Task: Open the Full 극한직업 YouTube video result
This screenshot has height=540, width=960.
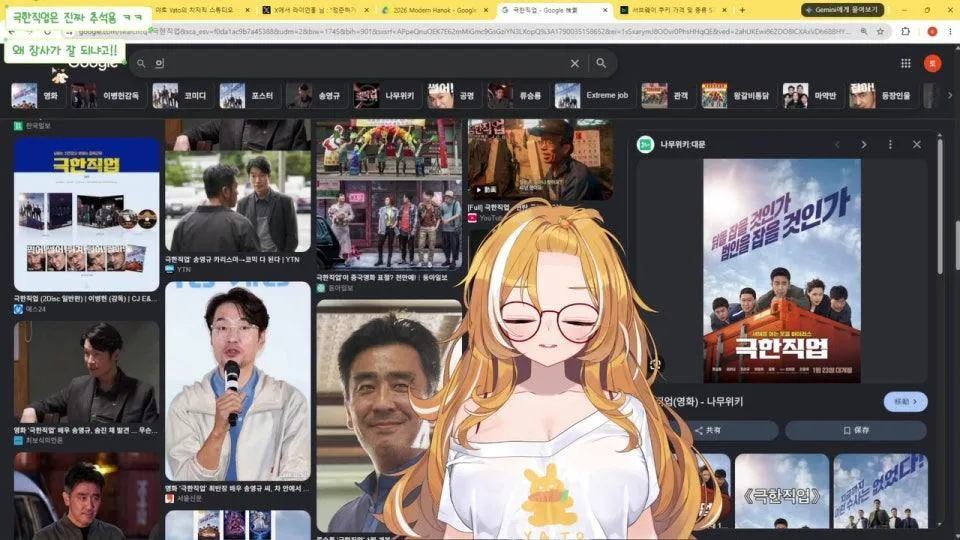Action: (x=540, y=159)
